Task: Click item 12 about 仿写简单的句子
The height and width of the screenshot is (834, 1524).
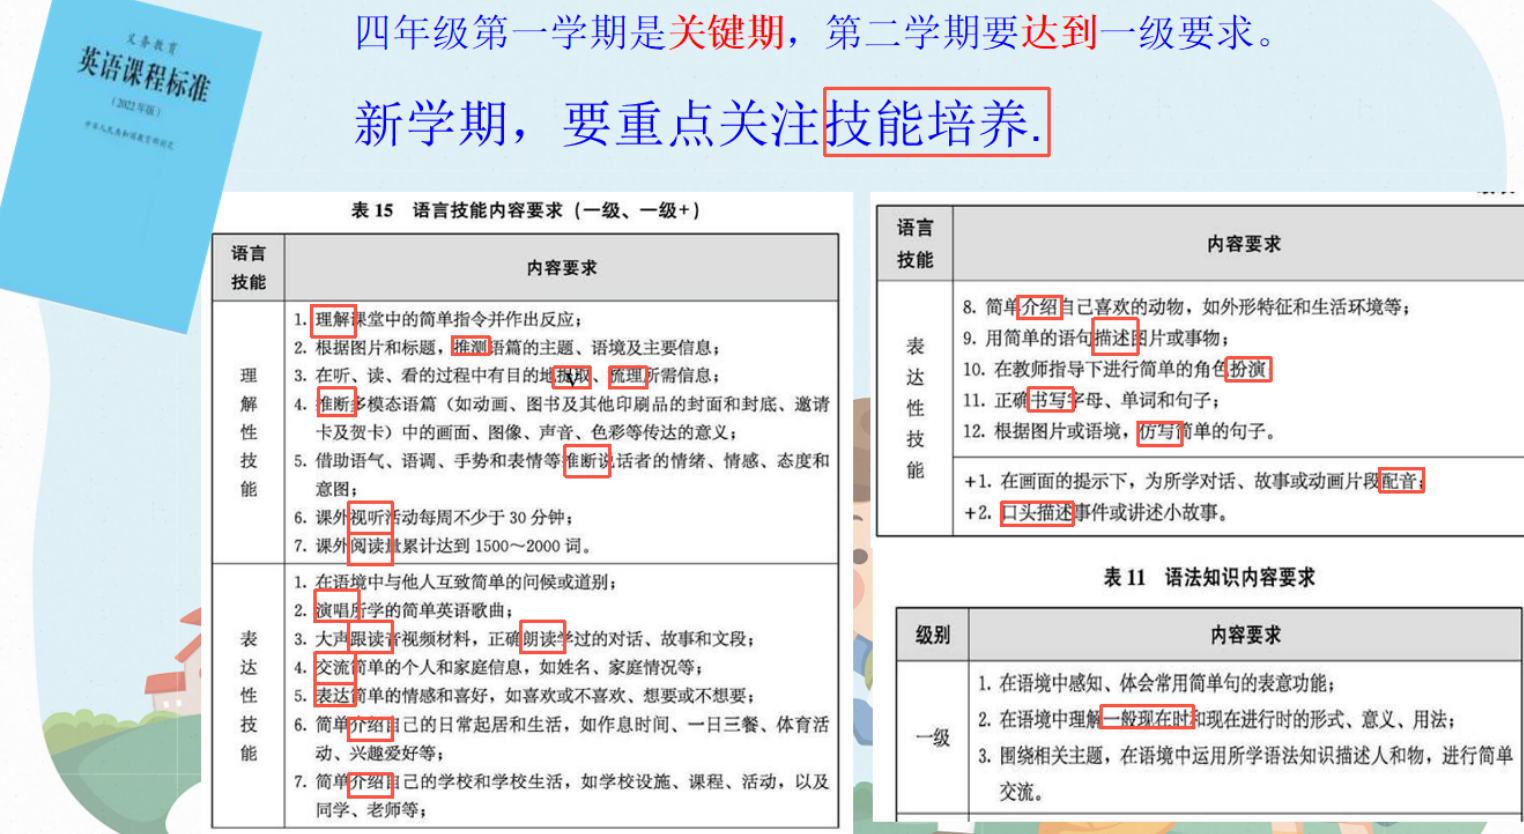Action: point(1120,432)
